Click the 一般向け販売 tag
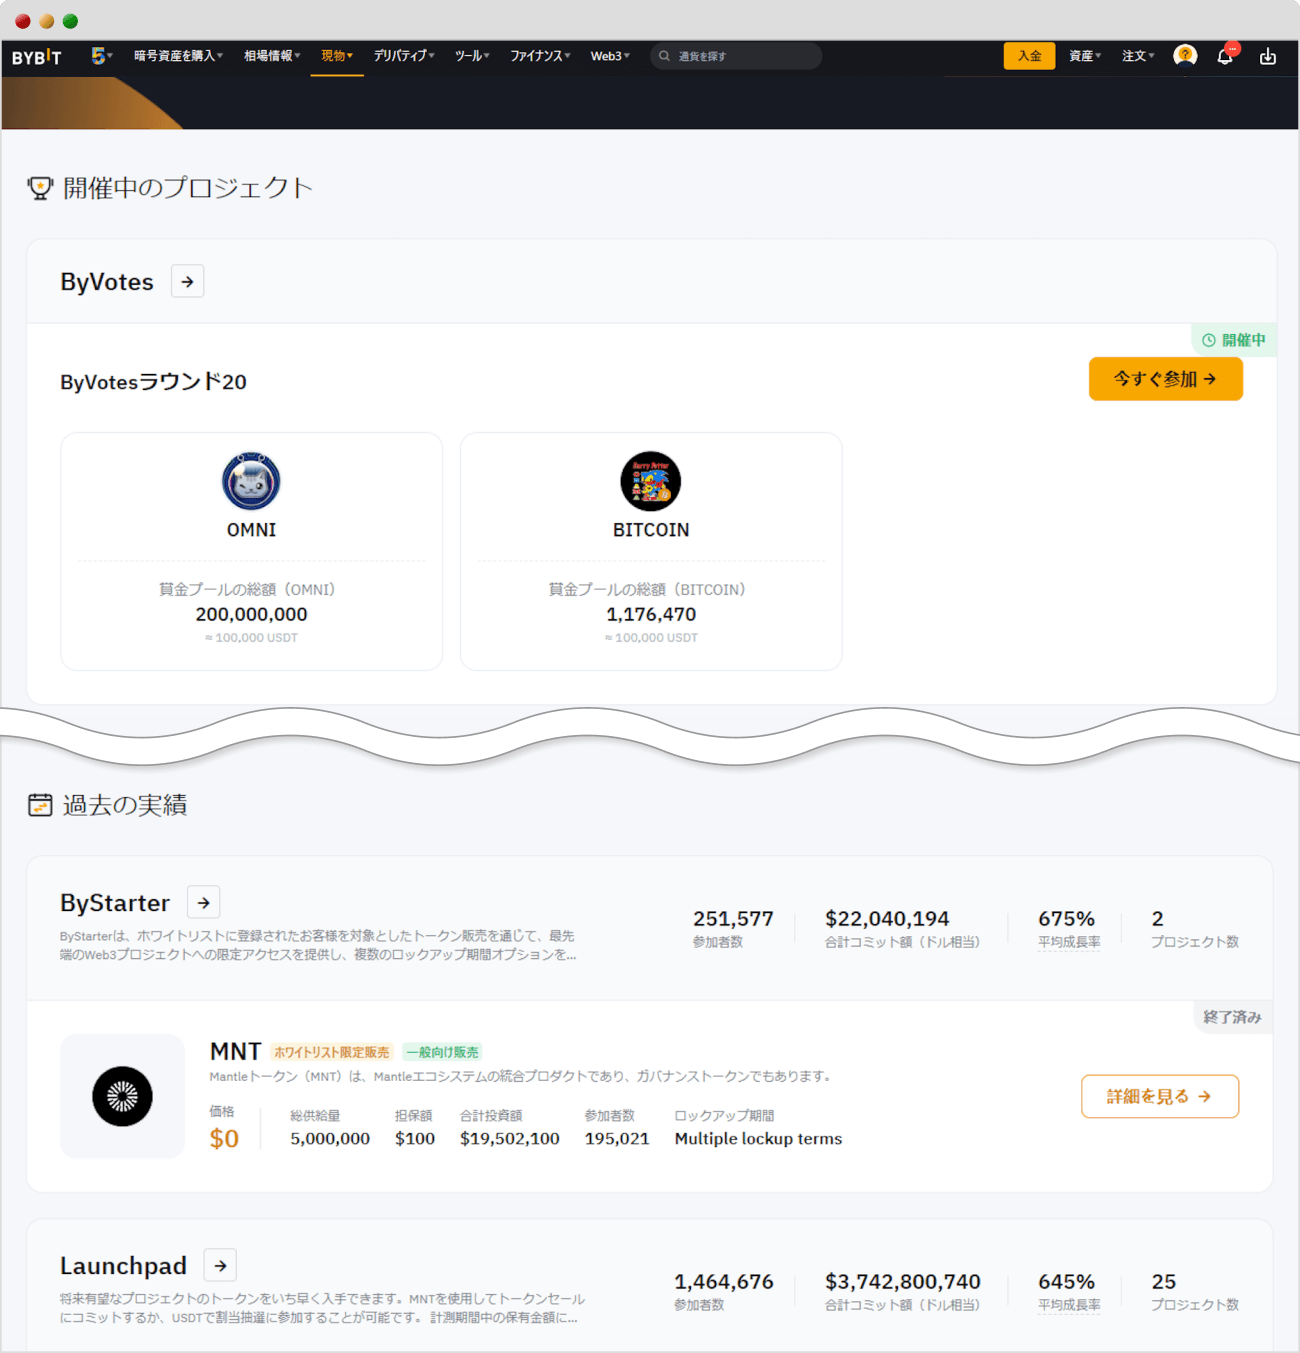This screenshot has width=1300, height=1353. [442, 1052]
